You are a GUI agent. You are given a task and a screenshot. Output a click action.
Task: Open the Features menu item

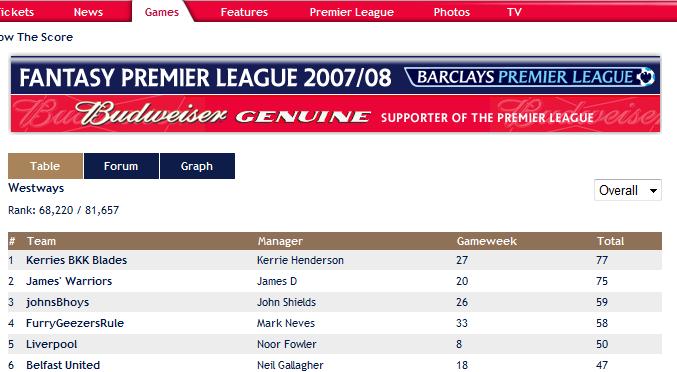coord(244,12)
